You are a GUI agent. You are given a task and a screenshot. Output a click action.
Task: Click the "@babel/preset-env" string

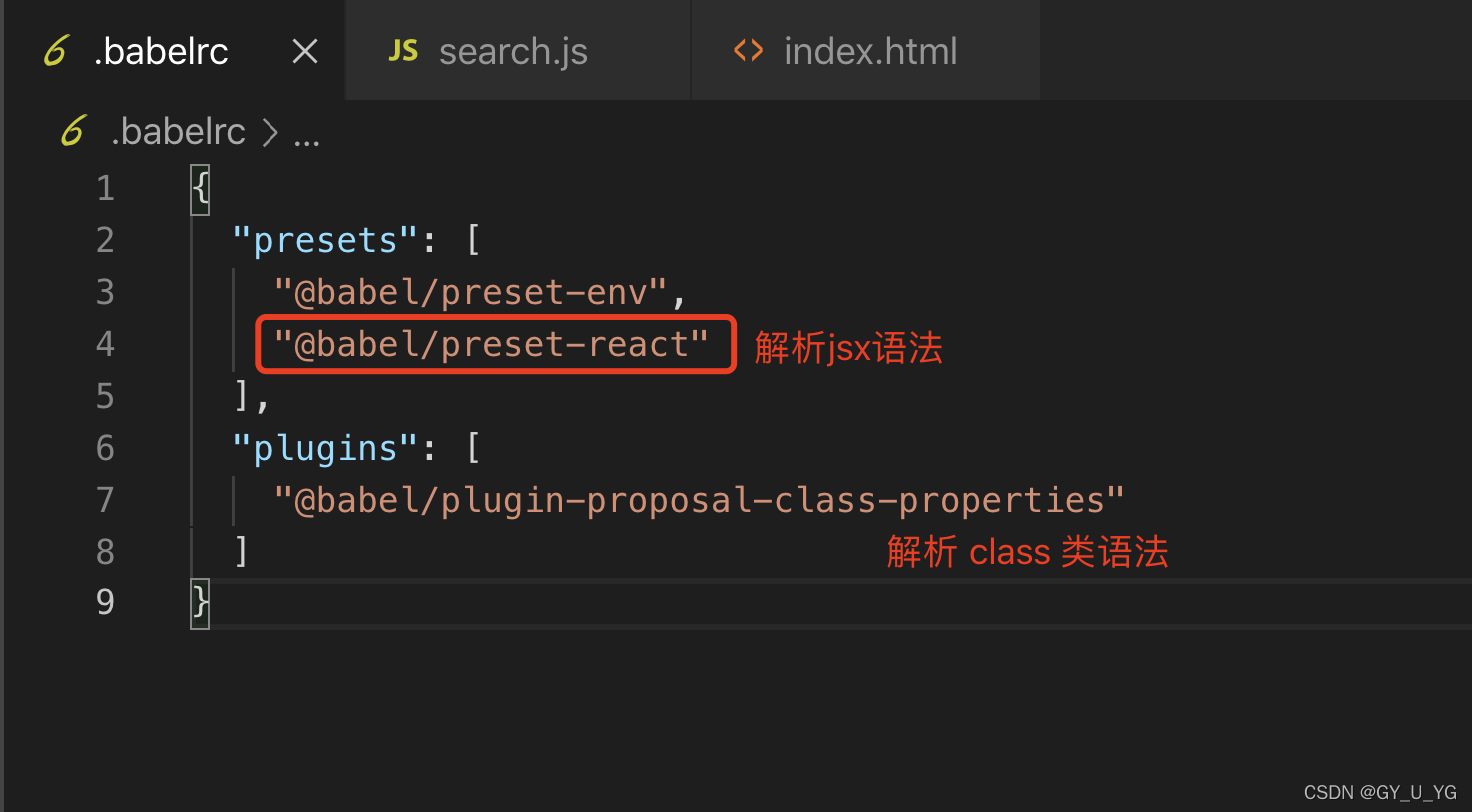[470, 292]
